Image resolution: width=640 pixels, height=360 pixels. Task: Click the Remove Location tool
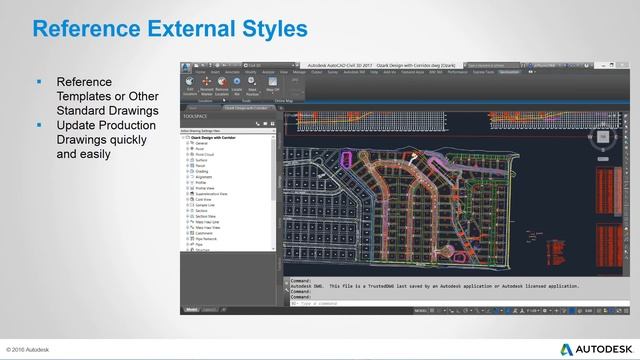[222, 86]
